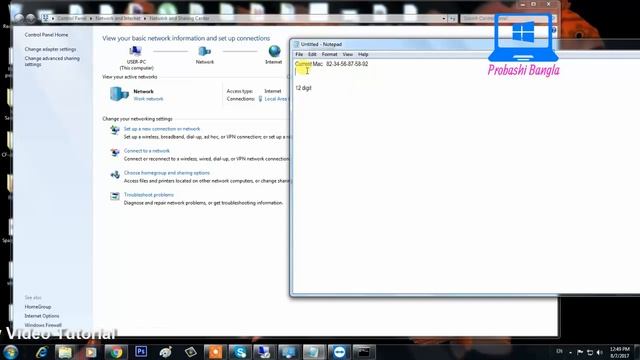The width and height of the screenshot is (640, 360).
Task: Click the Network icon in map
Action: [204, 51]
